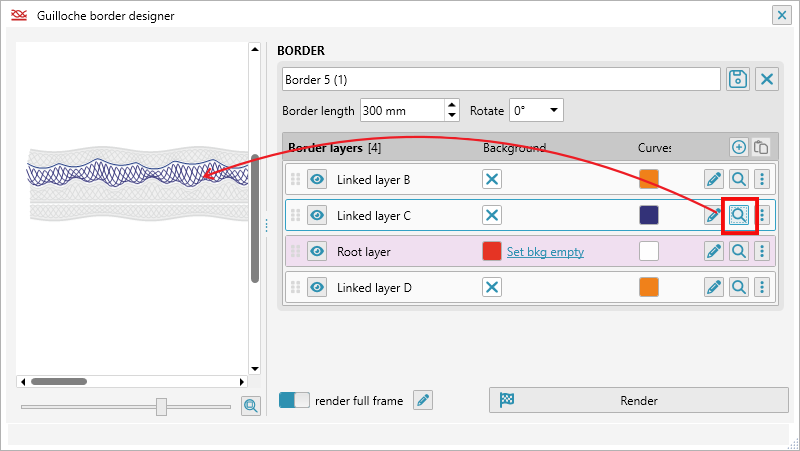The image size is (800, 451).
Task: Select the 'Linked layer B' row label
Action: coord(373,180)
